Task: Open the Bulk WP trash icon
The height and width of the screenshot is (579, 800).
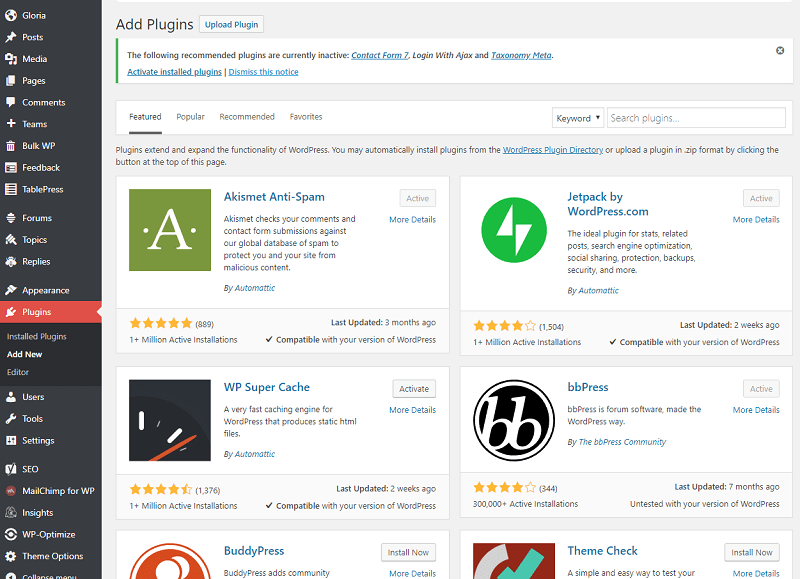Action: 11,146
